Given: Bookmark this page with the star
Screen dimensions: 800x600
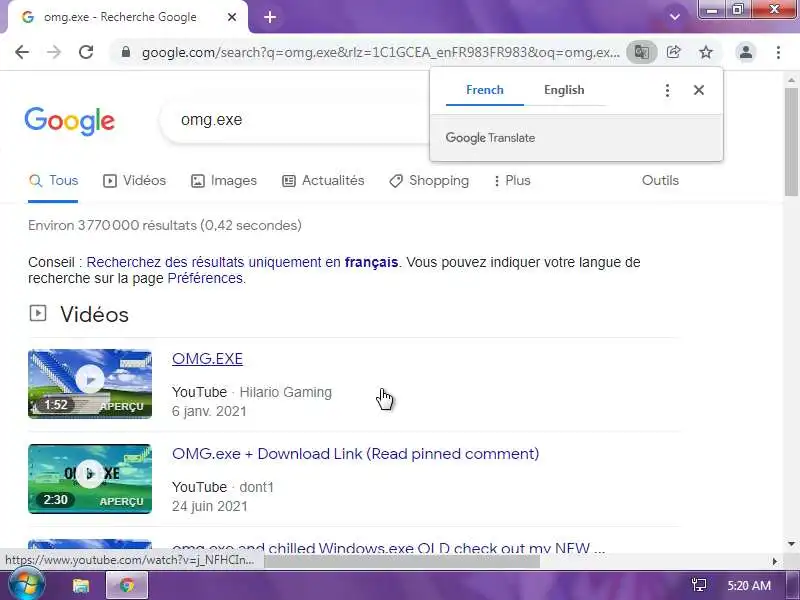Looking at the screenshot, I should [x=706, y=52].
